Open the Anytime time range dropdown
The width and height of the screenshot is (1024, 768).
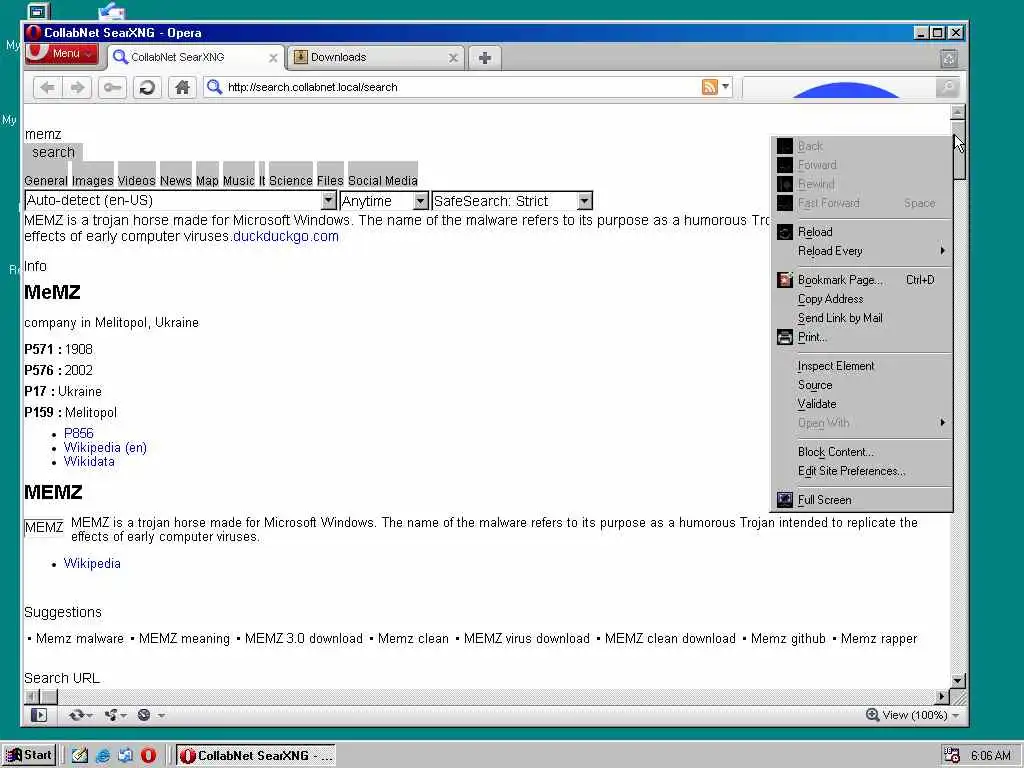coord(384,200)
